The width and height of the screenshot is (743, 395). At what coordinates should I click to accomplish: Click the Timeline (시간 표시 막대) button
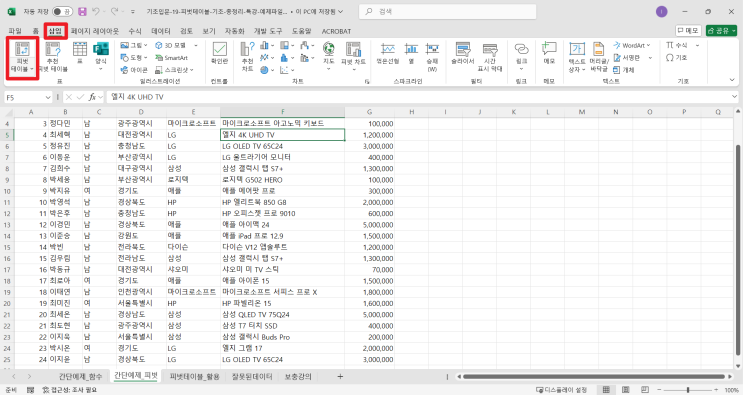(490, 57)
